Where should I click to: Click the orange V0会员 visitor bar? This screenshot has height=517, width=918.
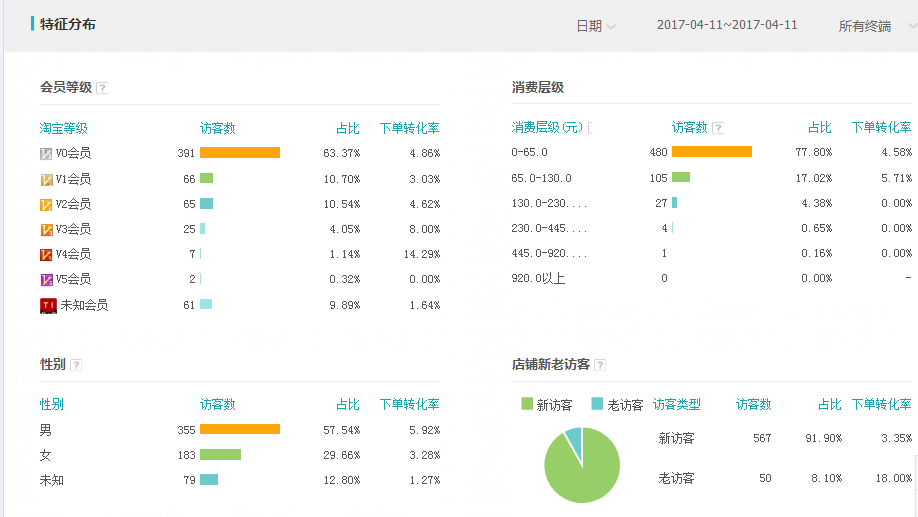tap(240, 153)
